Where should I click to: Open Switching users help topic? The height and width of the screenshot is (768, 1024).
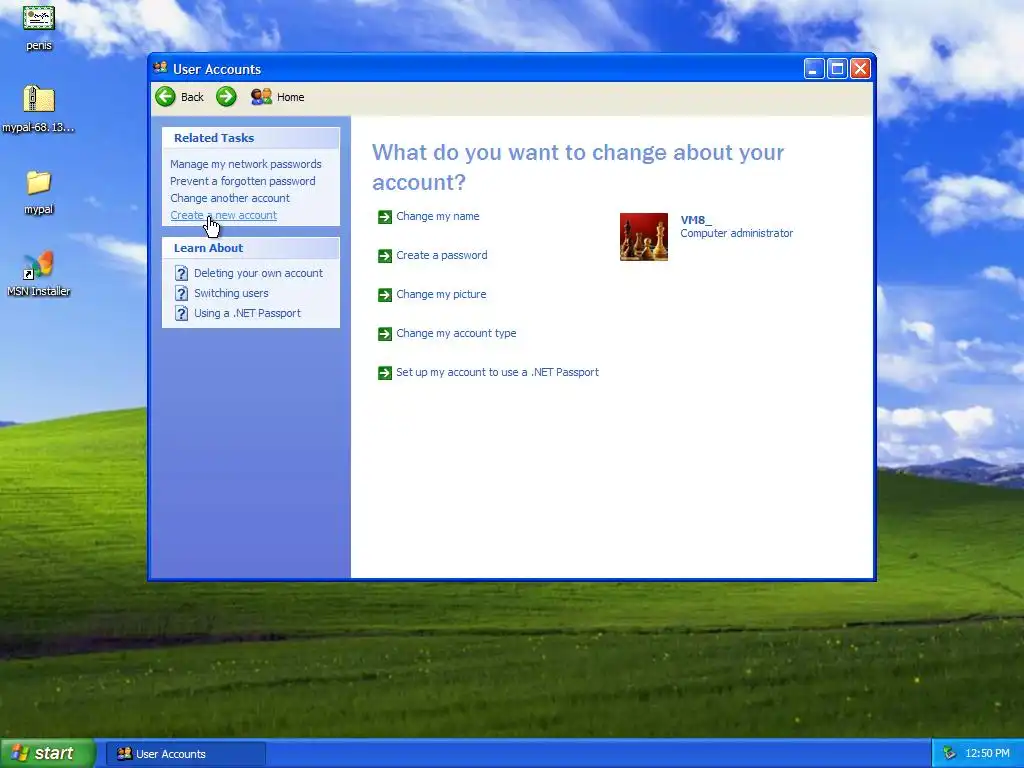(231, 293)
